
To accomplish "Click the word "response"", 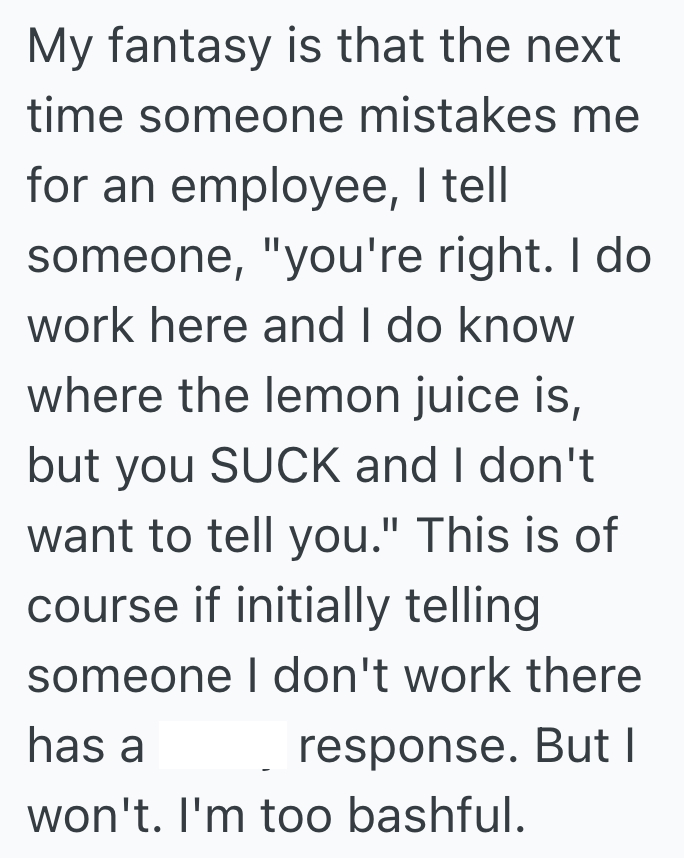I will tap(414, 748).
